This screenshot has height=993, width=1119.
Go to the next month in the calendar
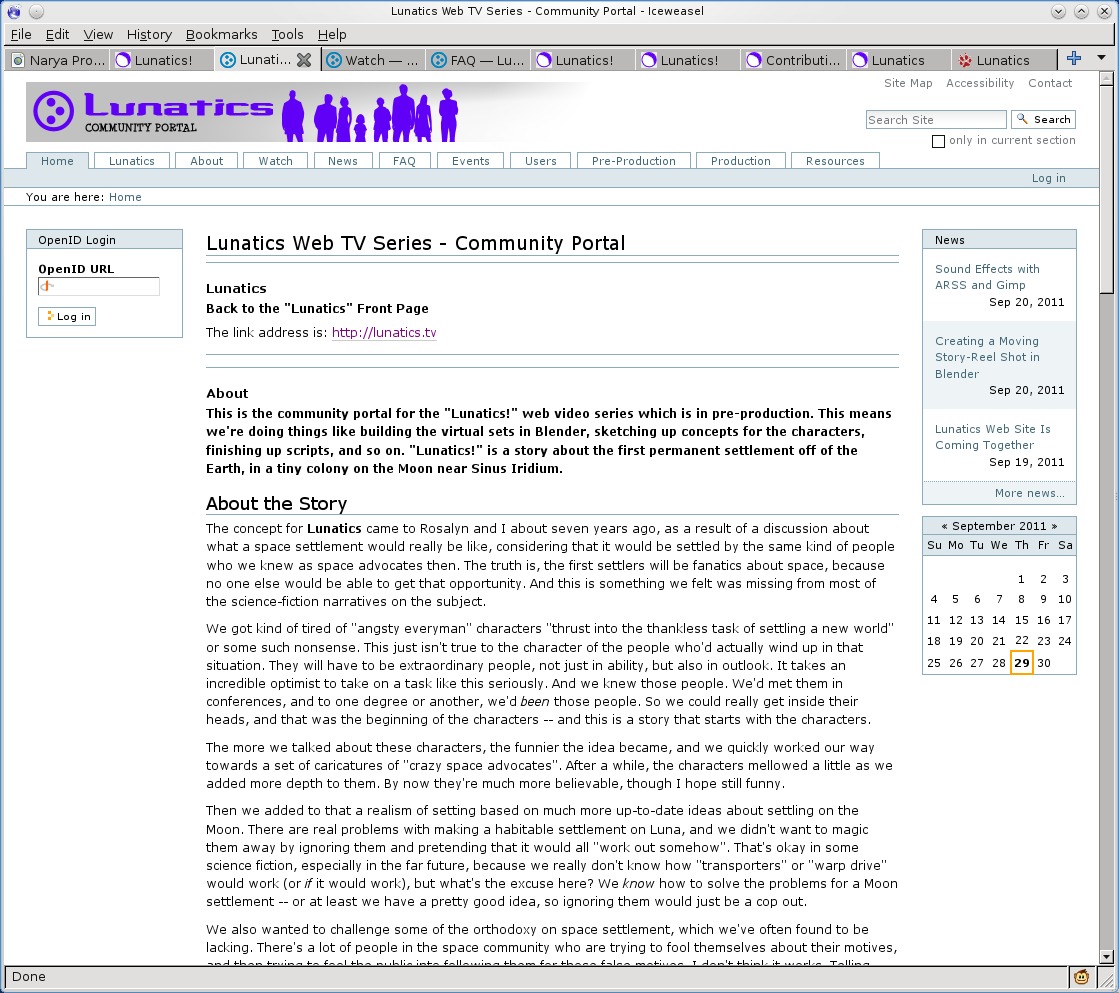tap(1054, 526)
